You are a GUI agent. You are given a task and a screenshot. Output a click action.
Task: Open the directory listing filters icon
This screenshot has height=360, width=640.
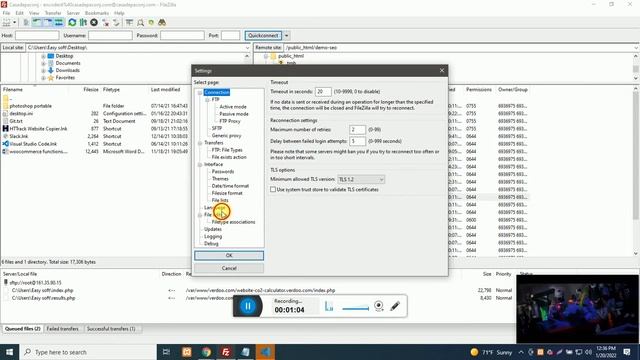click(x=129, y=22)
